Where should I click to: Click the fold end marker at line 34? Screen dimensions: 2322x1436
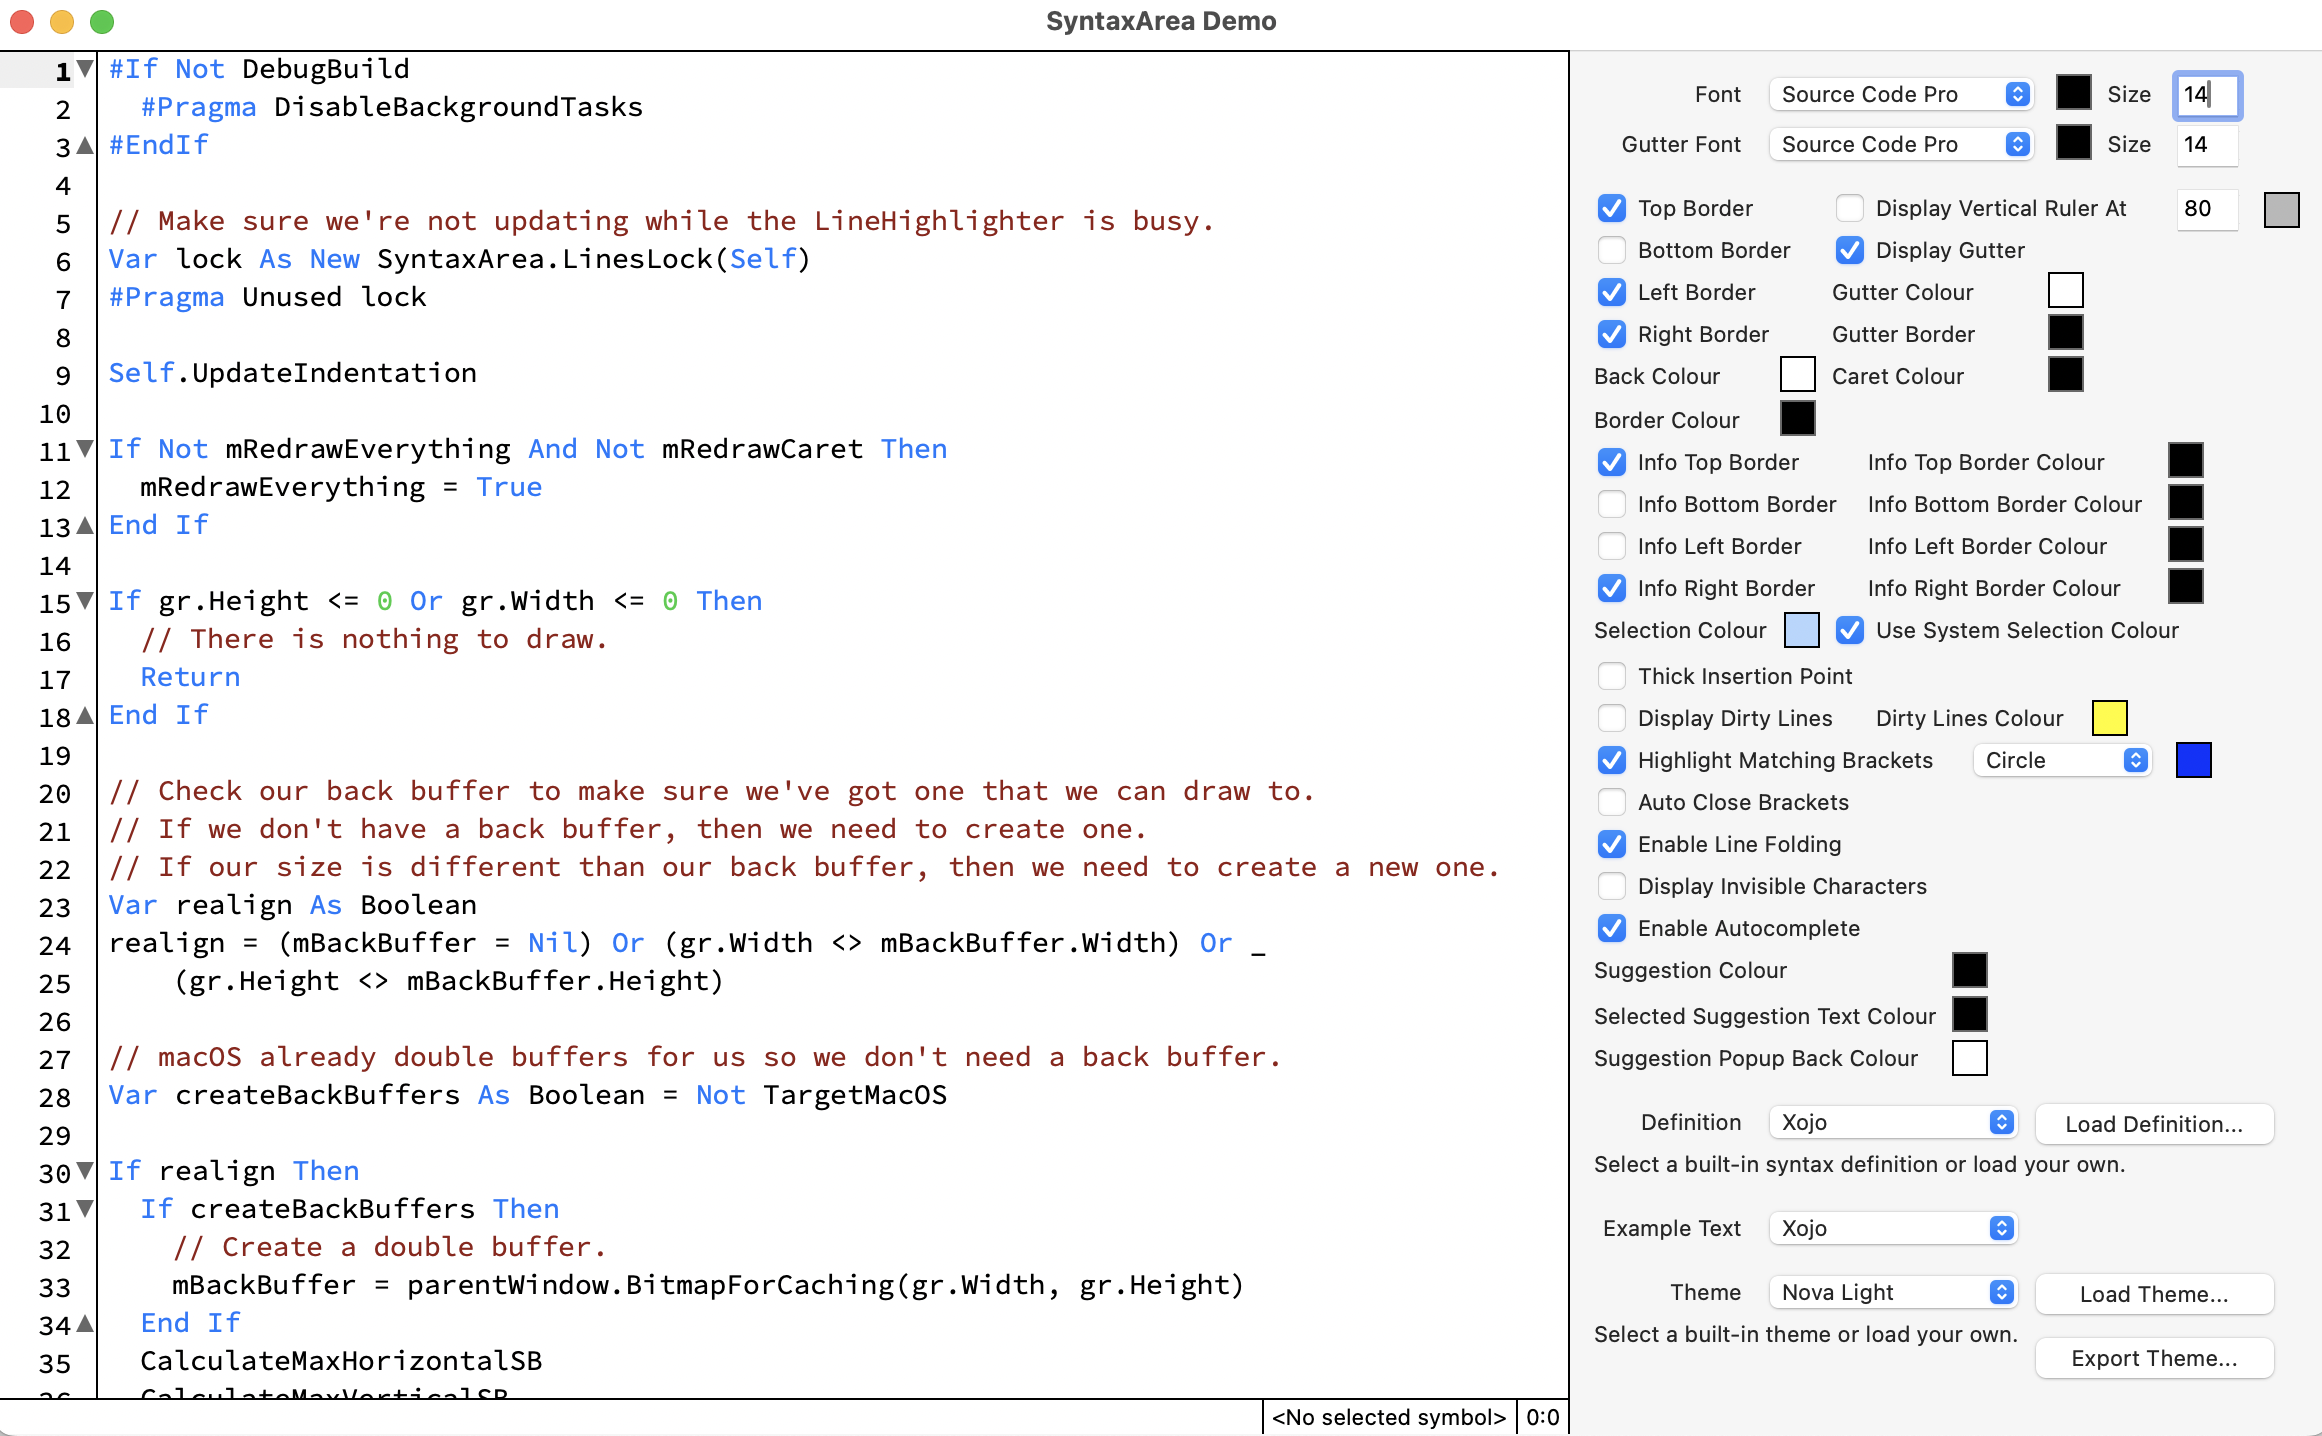[86, 1323]
